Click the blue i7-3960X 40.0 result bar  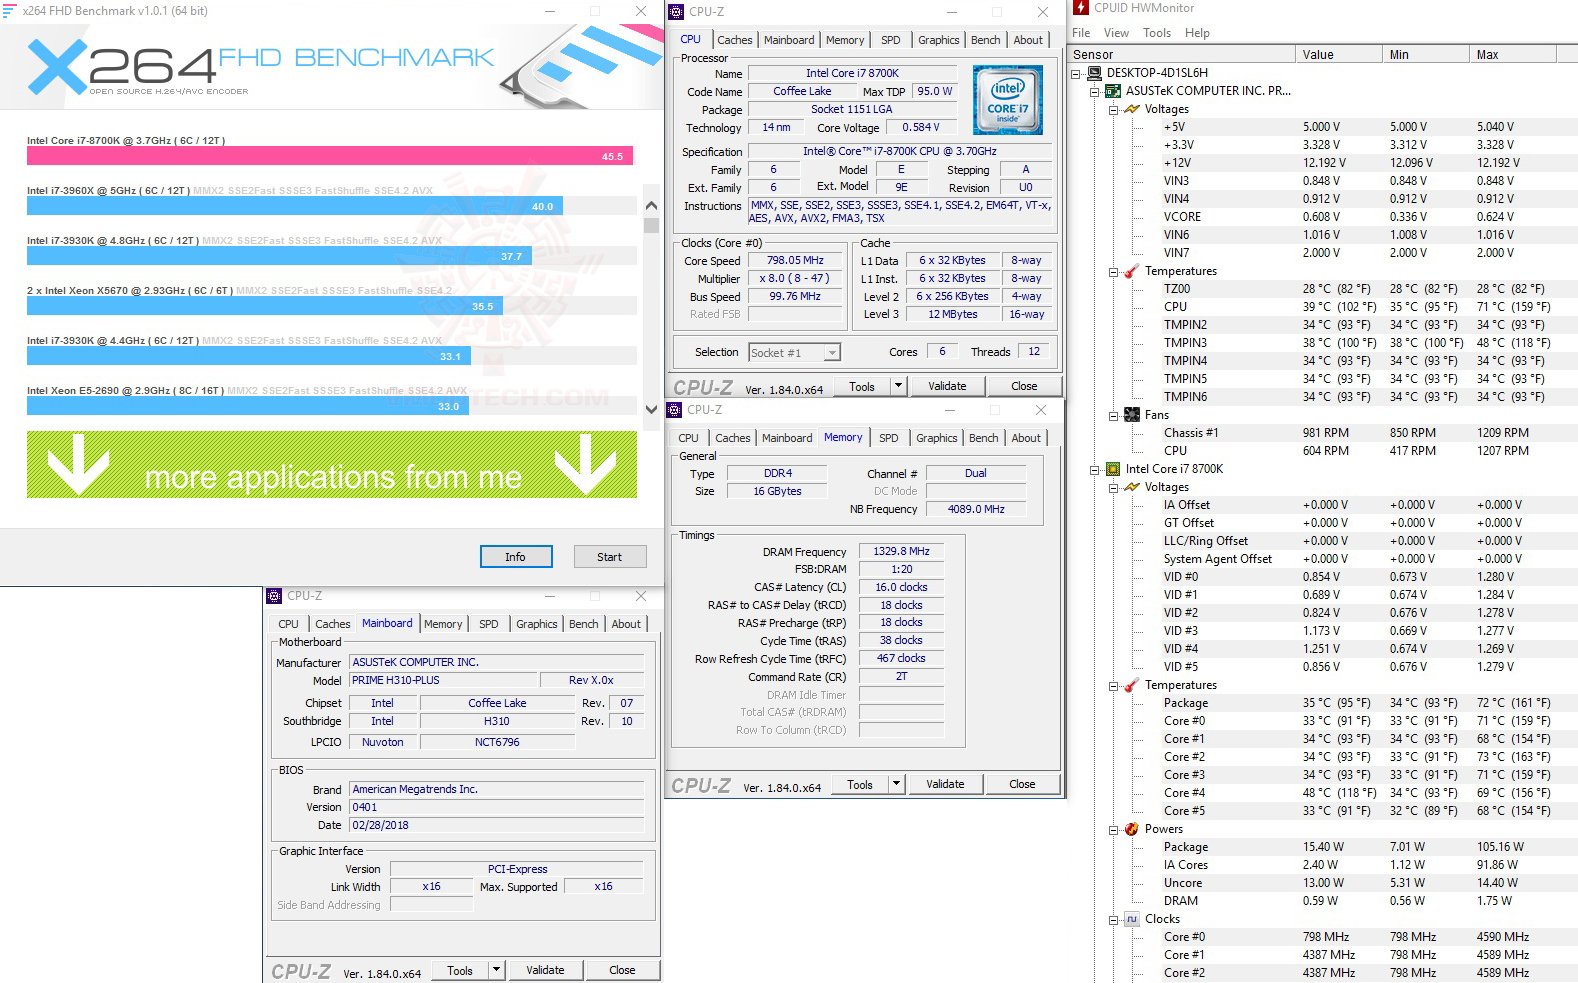click(x=295, y=206)
